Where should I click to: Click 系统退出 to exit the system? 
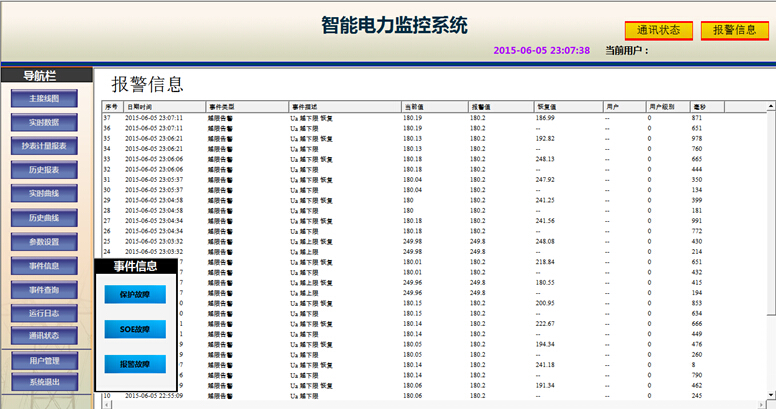pyautogui.click(x=44, y=382)
